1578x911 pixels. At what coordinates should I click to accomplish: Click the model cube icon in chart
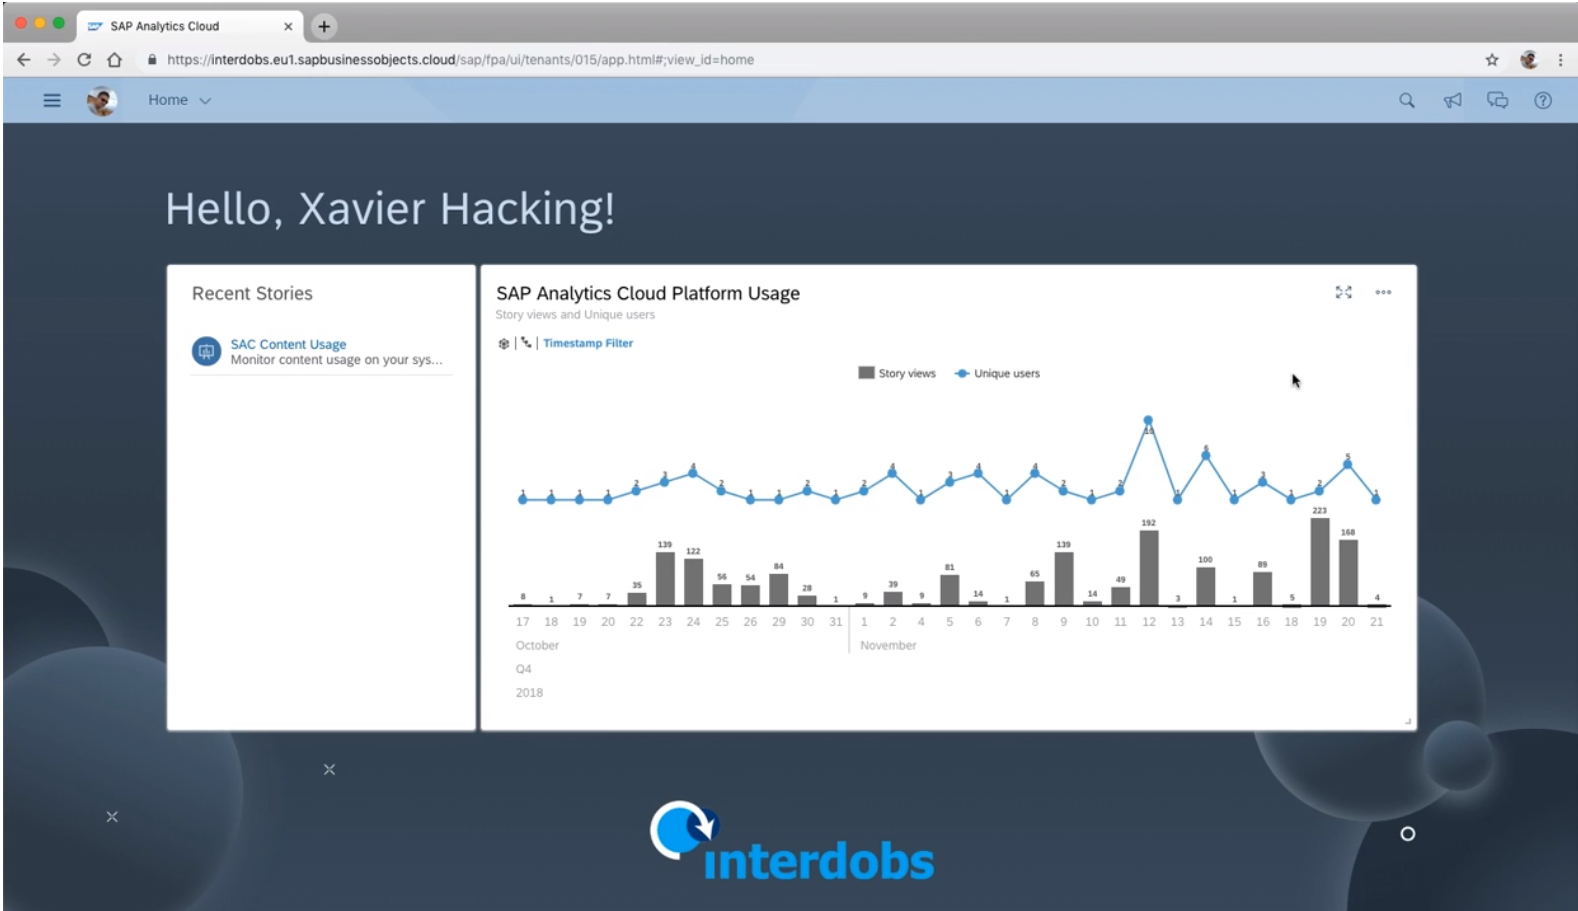point(504,343)
